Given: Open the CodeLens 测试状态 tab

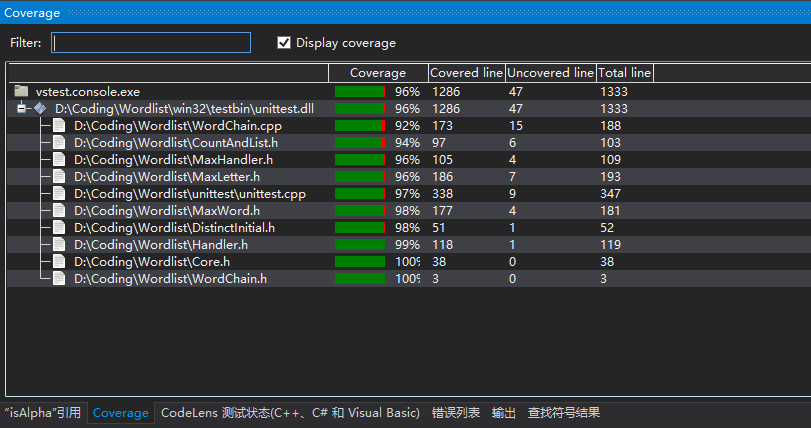Looking at the screenshot, I should point(290,413).
